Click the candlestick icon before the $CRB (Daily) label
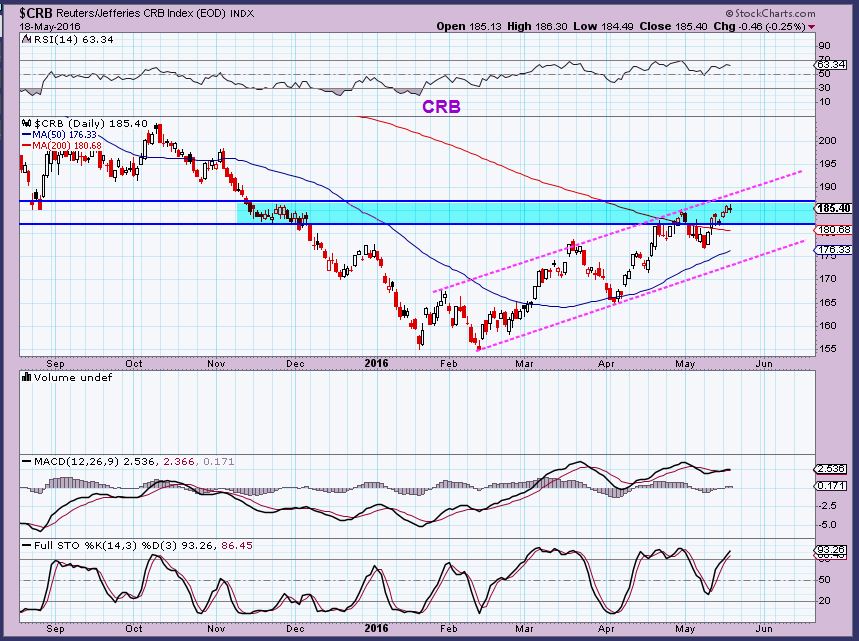This screenshot has height=641, width=859. point(26,123)
